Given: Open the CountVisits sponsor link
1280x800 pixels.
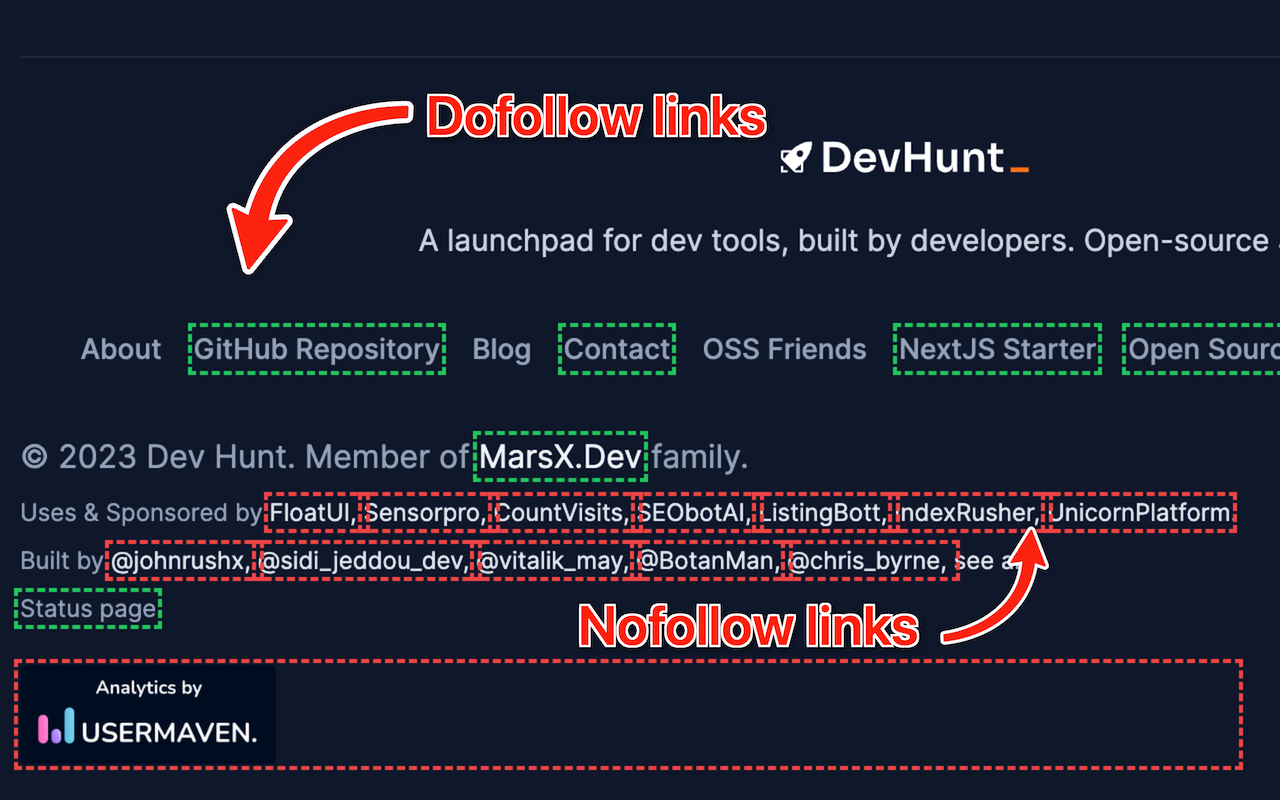Looking at the screenshot, I should click(x=561, y=513).
